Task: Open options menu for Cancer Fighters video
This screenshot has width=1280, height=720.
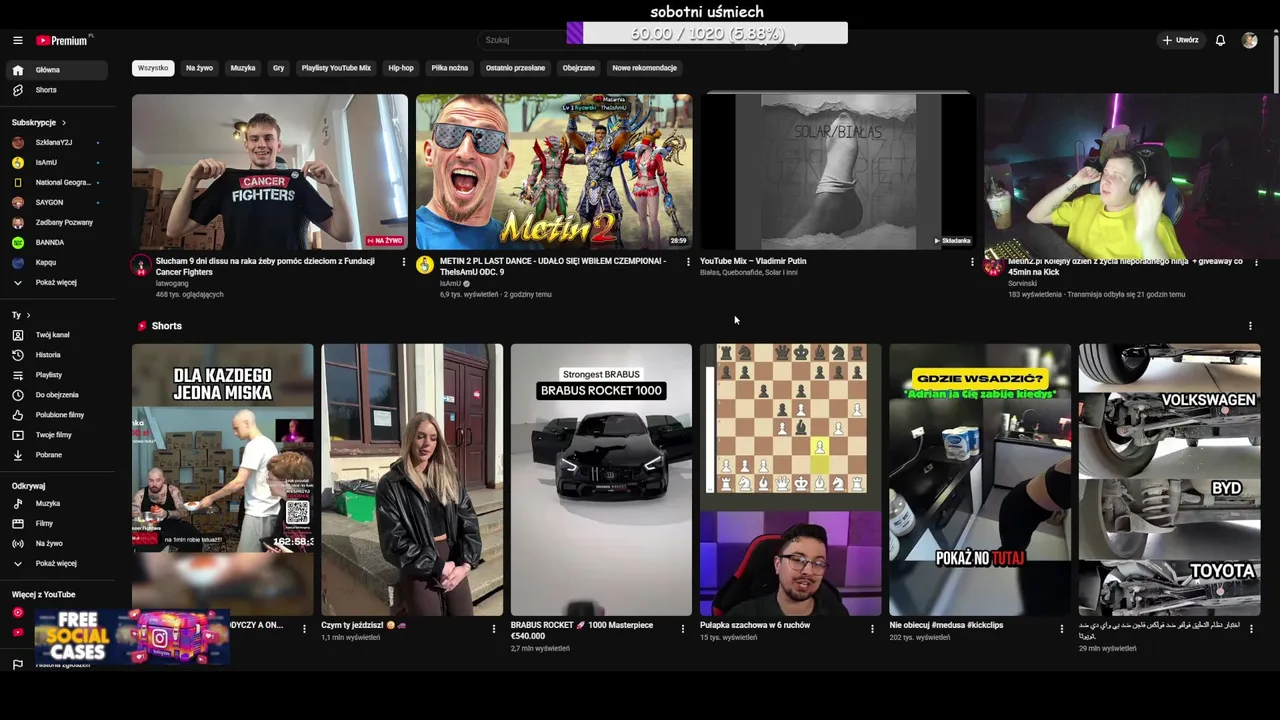Action: (404, 262)
